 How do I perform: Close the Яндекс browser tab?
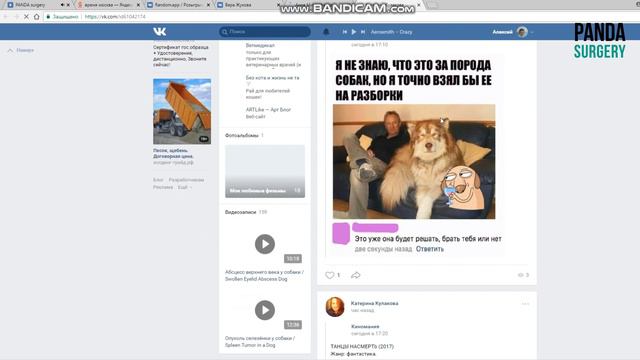click(x=138, y=5)
